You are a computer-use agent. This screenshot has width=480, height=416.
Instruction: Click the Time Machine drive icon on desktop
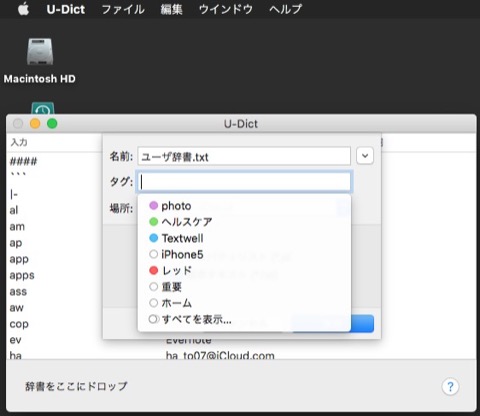pyautogui.click(x=43, y=108)
